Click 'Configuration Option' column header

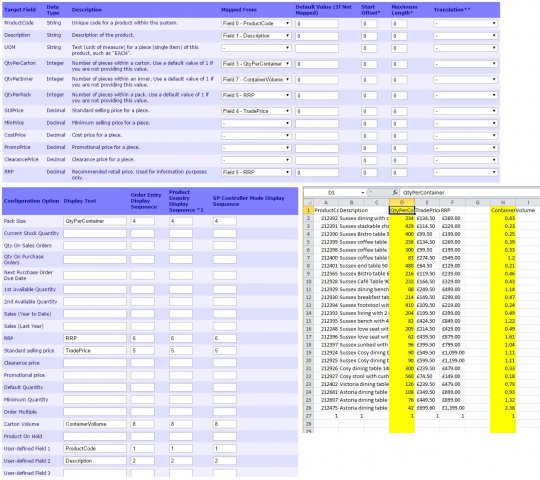[31, 201]
